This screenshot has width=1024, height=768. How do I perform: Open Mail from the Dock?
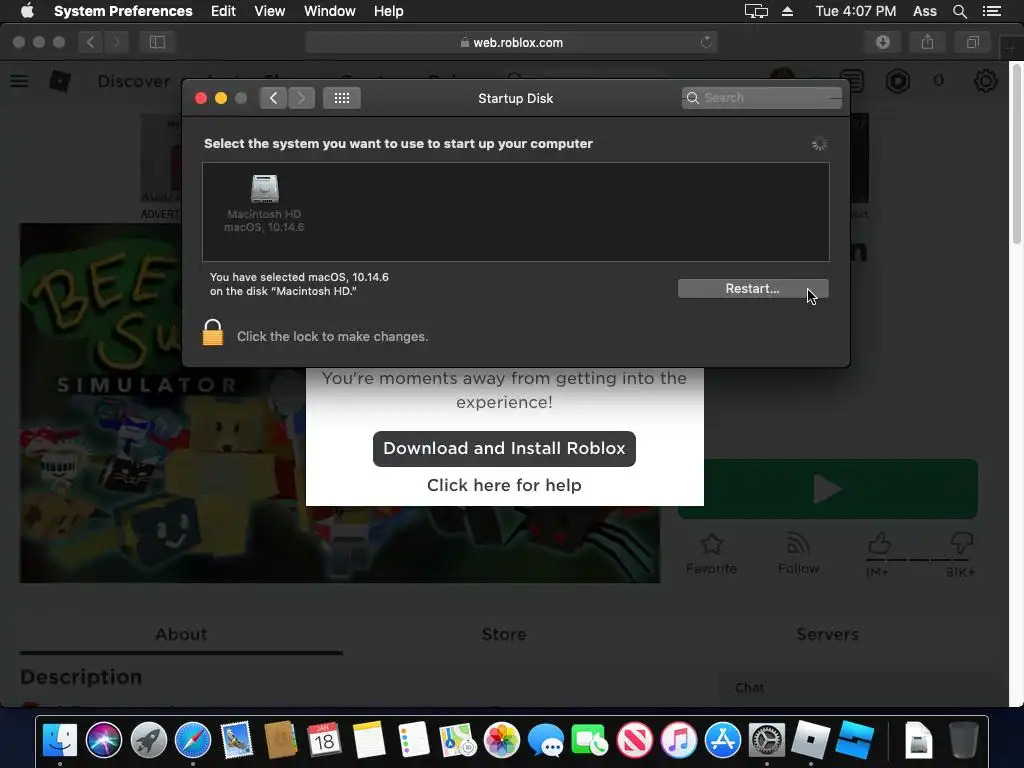236,740
